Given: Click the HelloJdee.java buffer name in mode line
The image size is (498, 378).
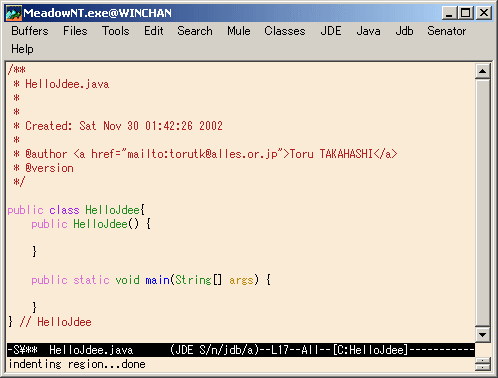Looking at the screenshot, I should click(91, 350).
